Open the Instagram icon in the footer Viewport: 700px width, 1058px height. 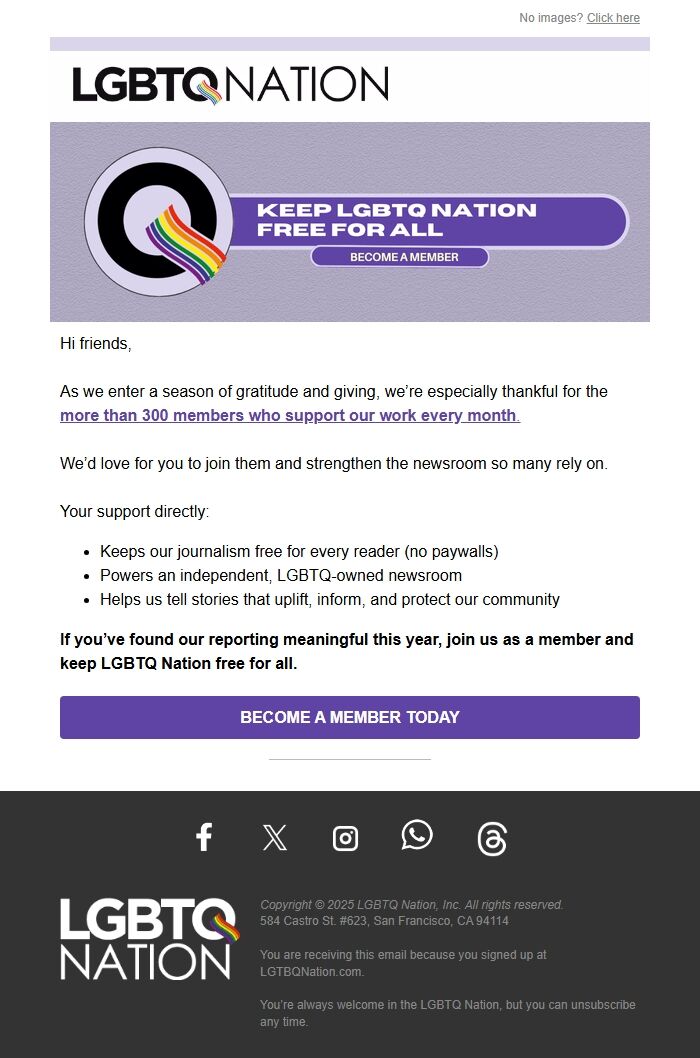pyautogui.click(x=346, y=838)
